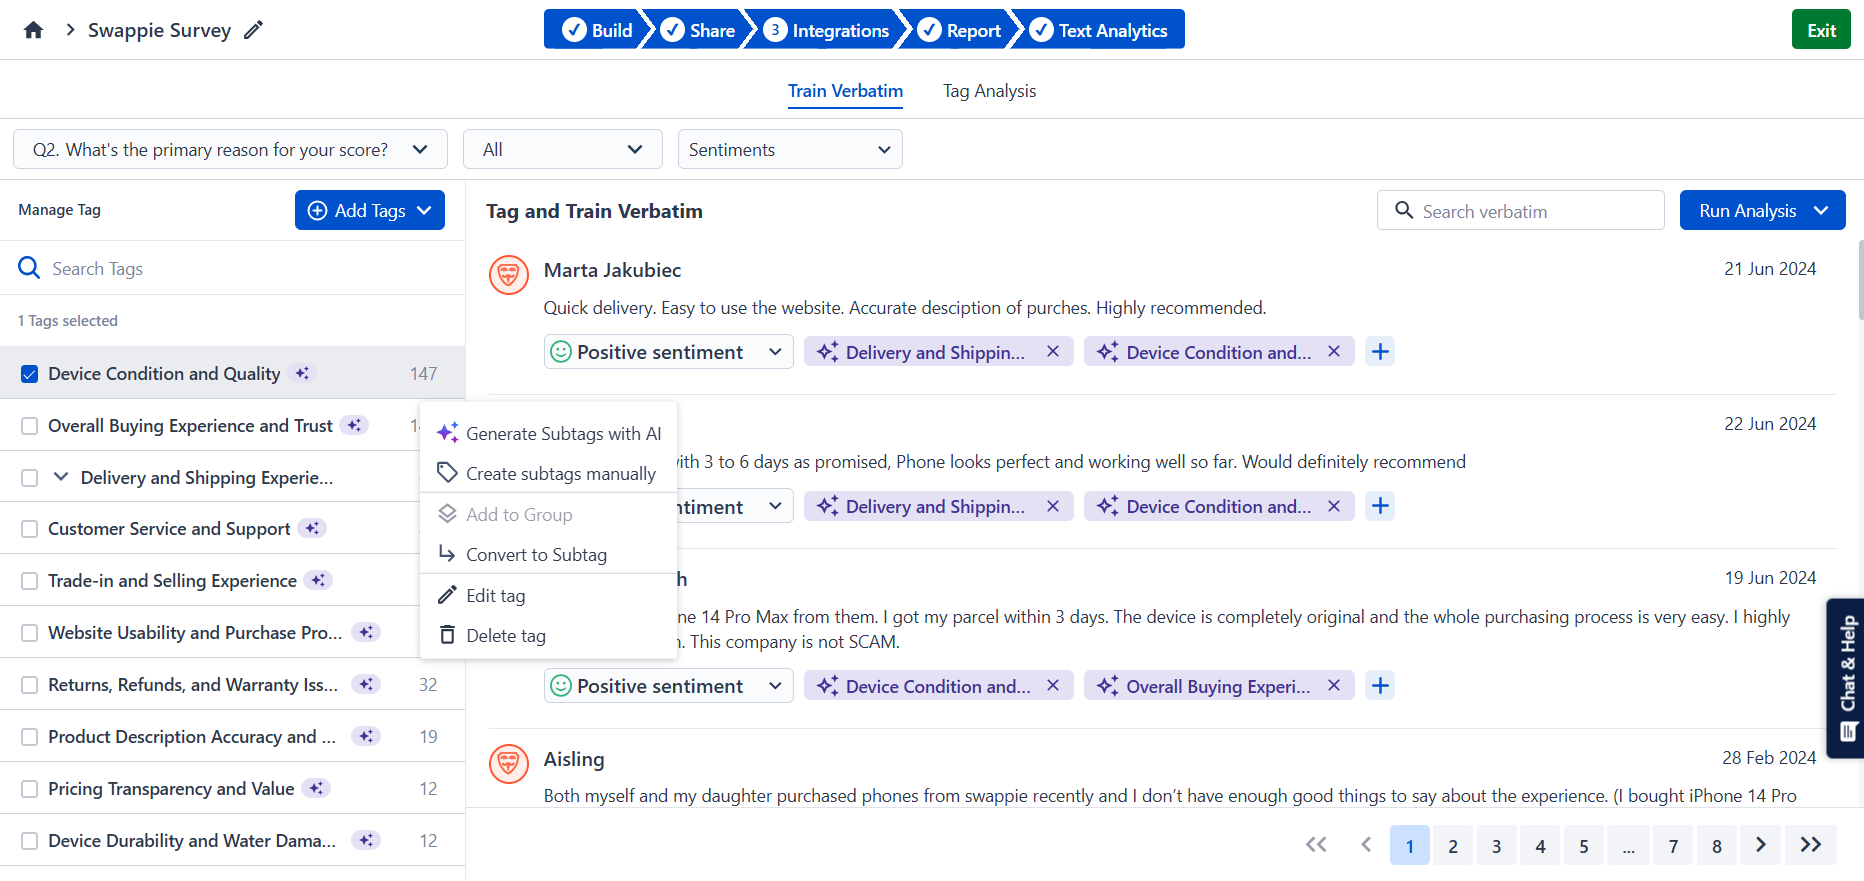Click the home icon in breadcrumb
The image size is (1864, 881).
[33, 30]
